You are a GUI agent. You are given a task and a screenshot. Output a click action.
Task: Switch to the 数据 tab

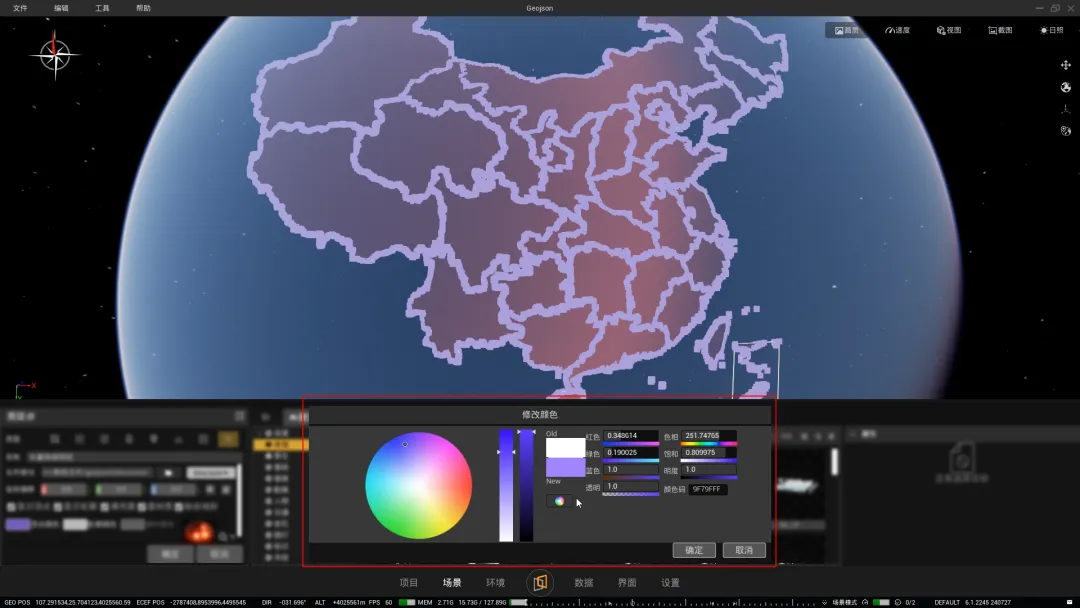(x=583, y=583)
